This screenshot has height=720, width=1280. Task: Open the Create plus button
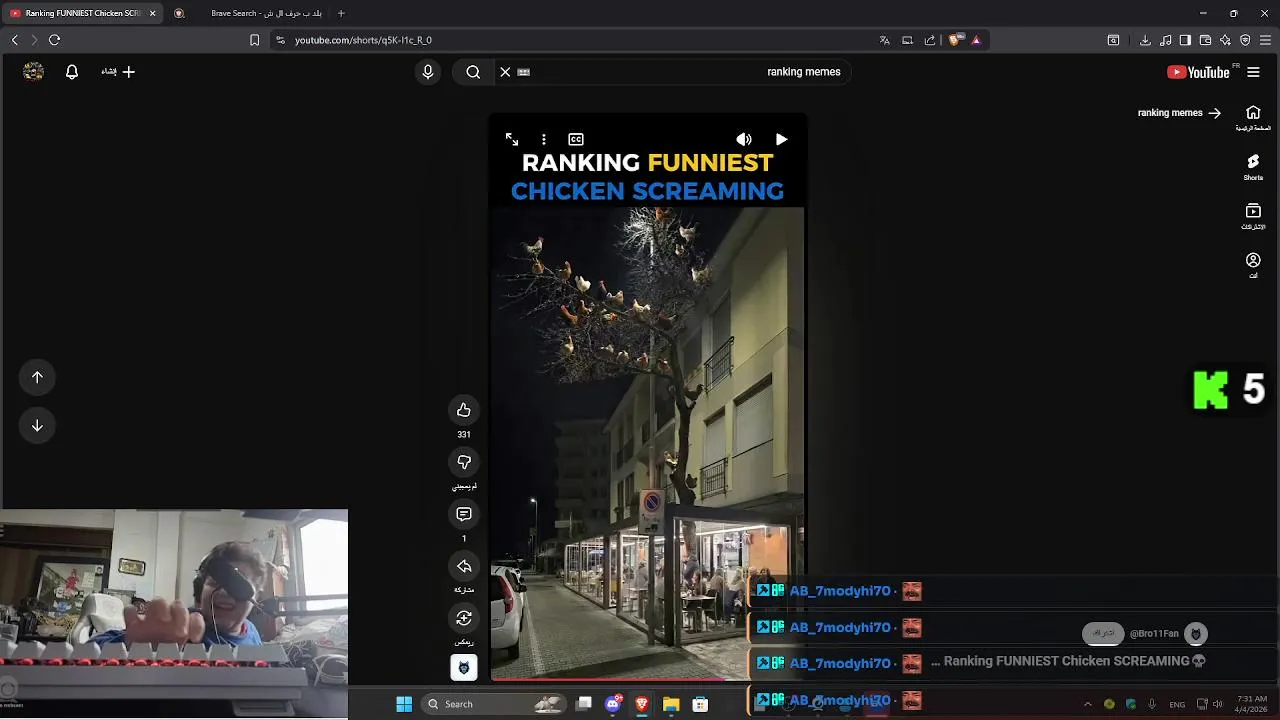(x=118, y=72)
